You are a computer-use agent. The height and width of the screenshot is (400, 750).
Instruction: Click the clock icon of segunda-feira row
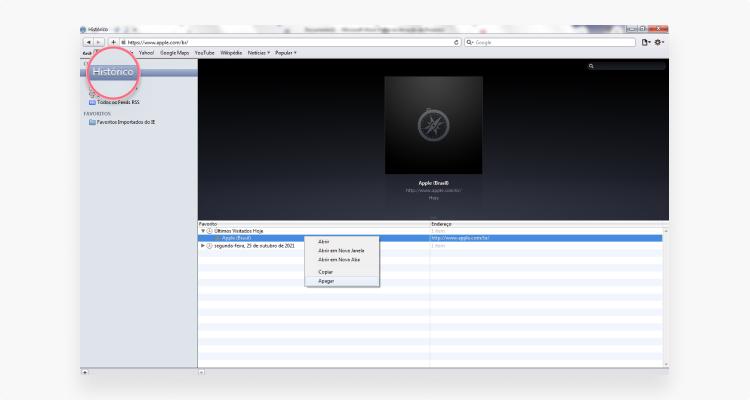(210, 245)
